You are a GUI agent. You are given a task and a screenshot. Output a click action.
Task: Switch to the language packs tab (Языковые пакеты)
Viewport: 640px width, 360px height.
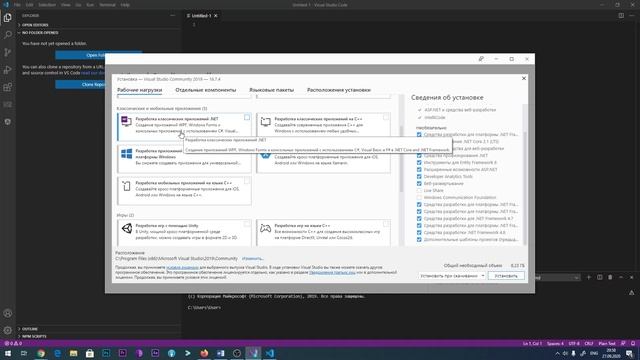pyautogui.click(x=271, y=90)
